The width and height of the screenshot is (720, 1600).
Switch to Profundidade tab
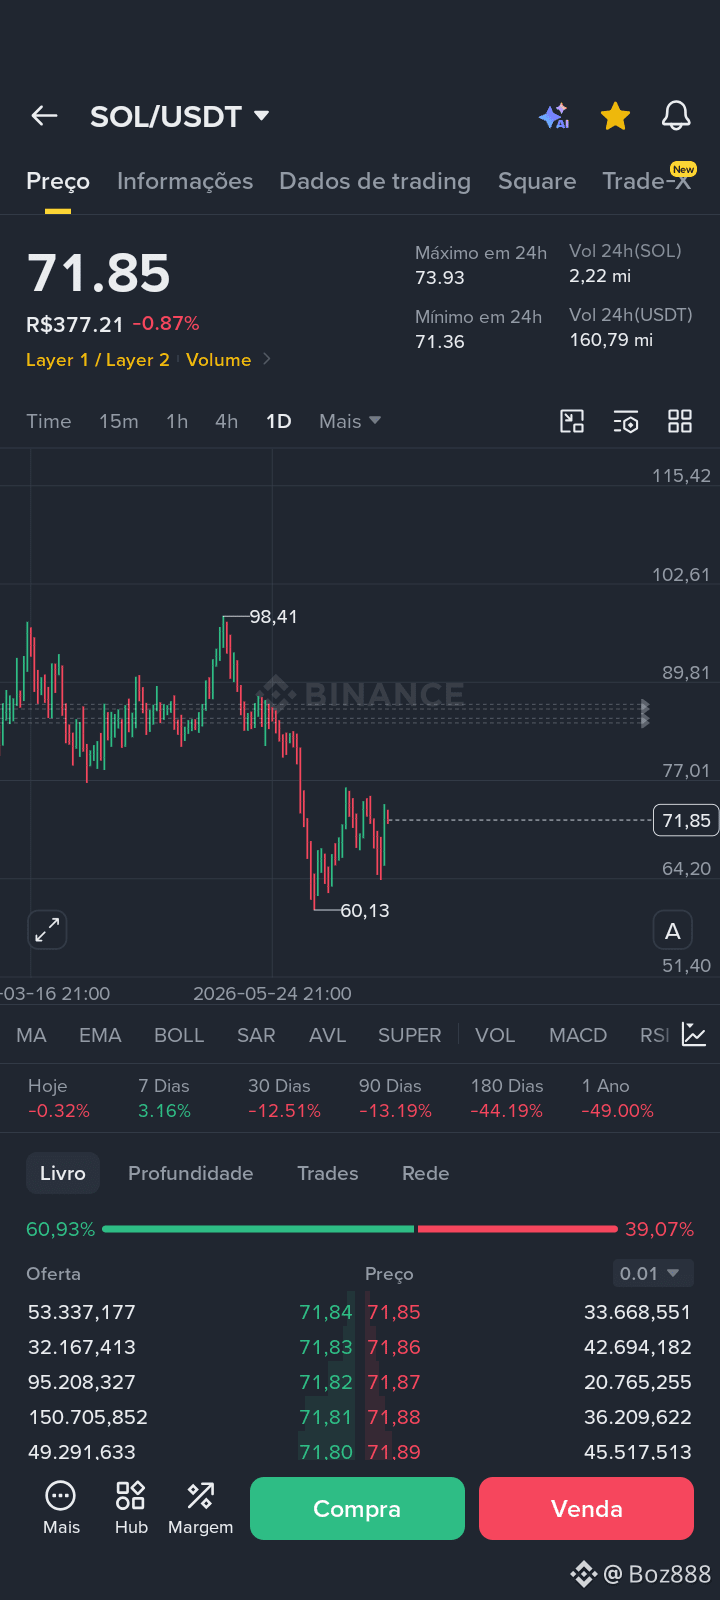click(191, 1173)
